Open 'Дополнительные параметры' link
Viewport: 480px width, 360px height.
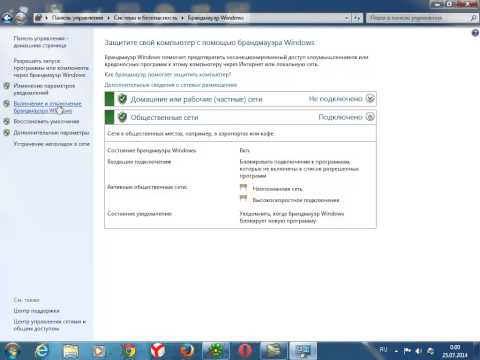(x=51, y=133)
